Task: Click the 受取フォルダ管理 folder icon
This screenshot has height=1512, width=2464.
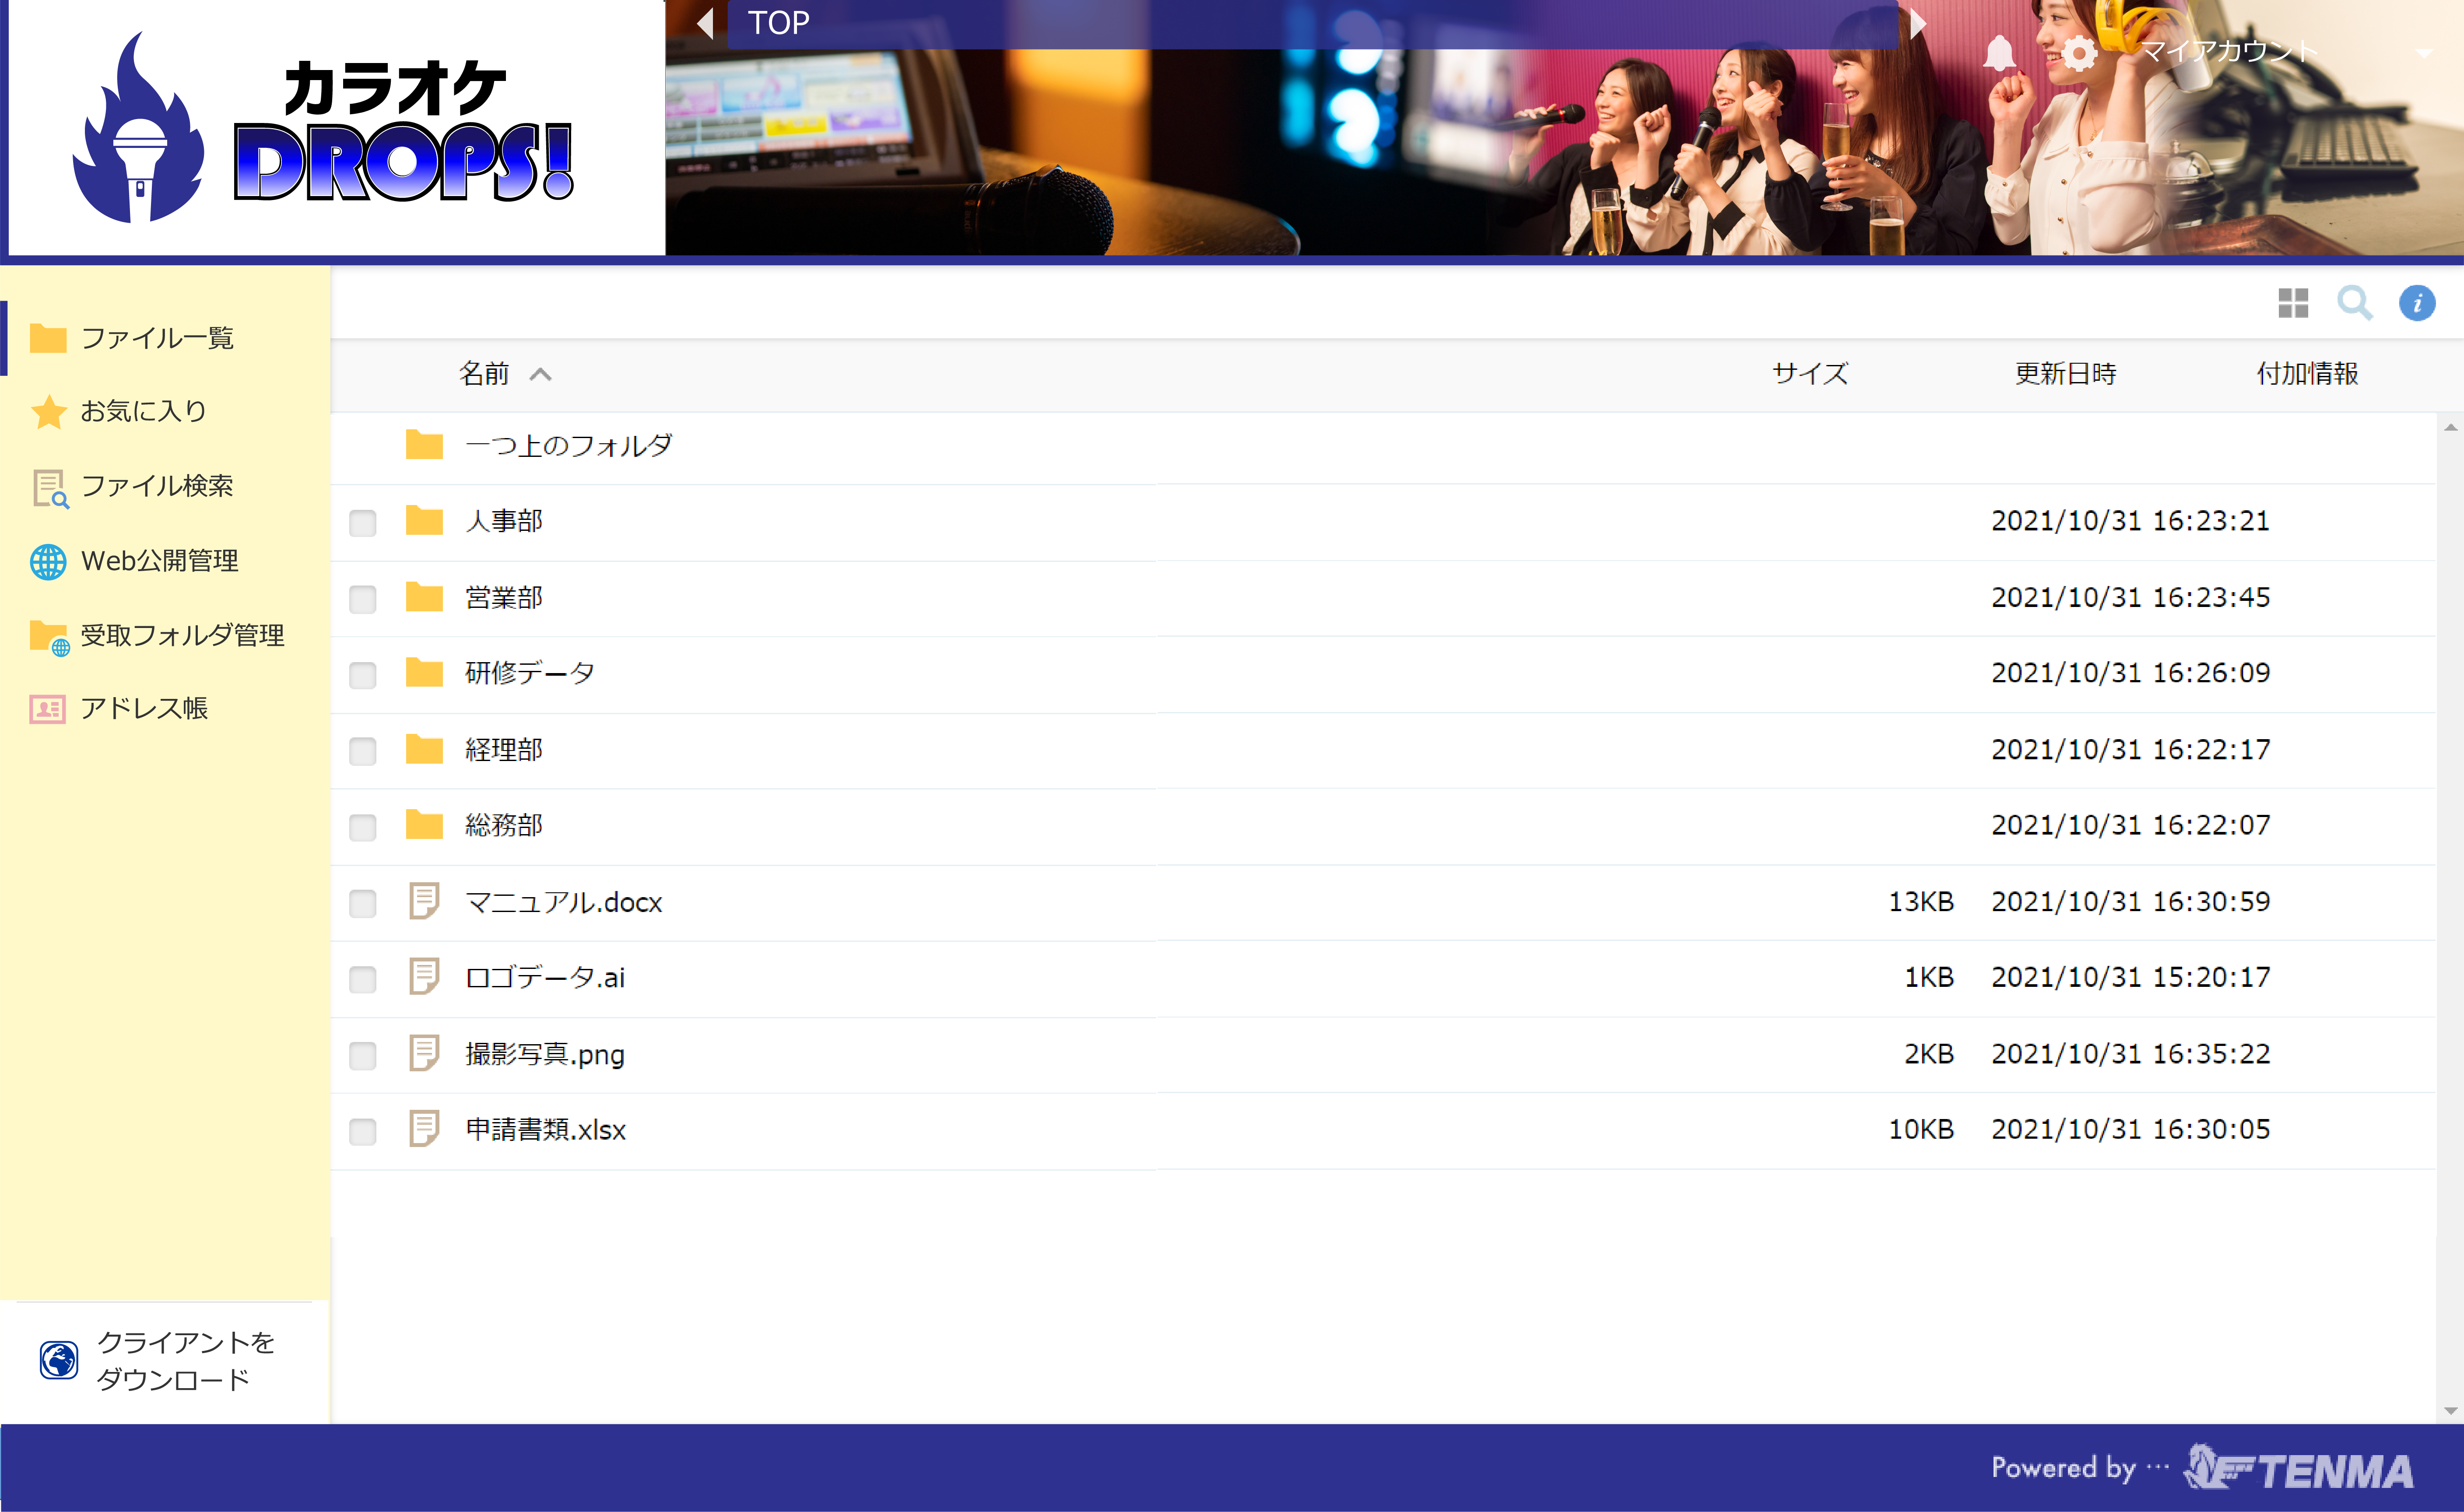Action: [49, 637]
